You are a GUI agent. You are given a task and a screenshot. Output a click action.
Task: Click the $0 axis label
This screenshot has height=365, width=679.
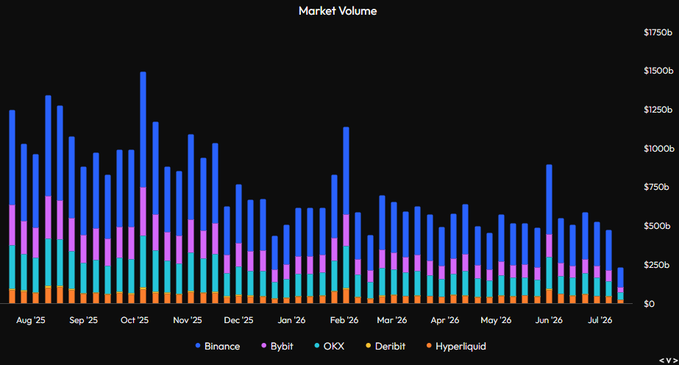click(649, 304)
